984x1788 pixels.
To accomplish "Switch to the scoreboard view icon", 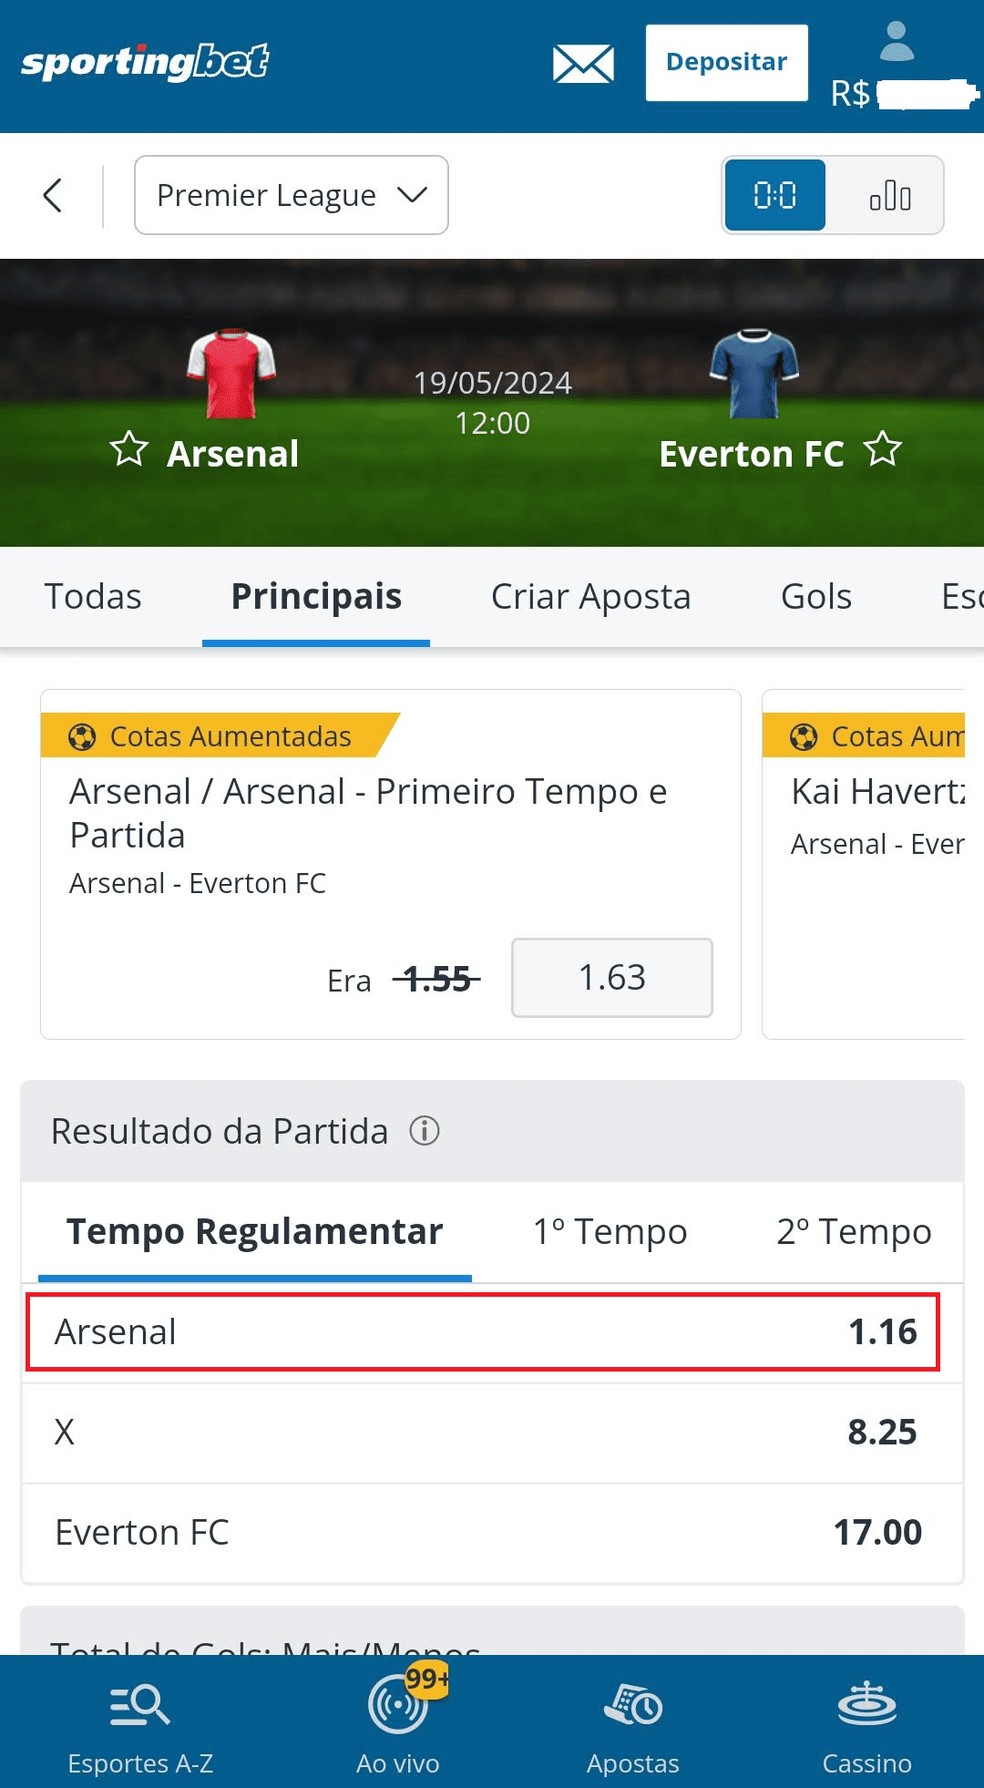I will click(x=775, y=195).
